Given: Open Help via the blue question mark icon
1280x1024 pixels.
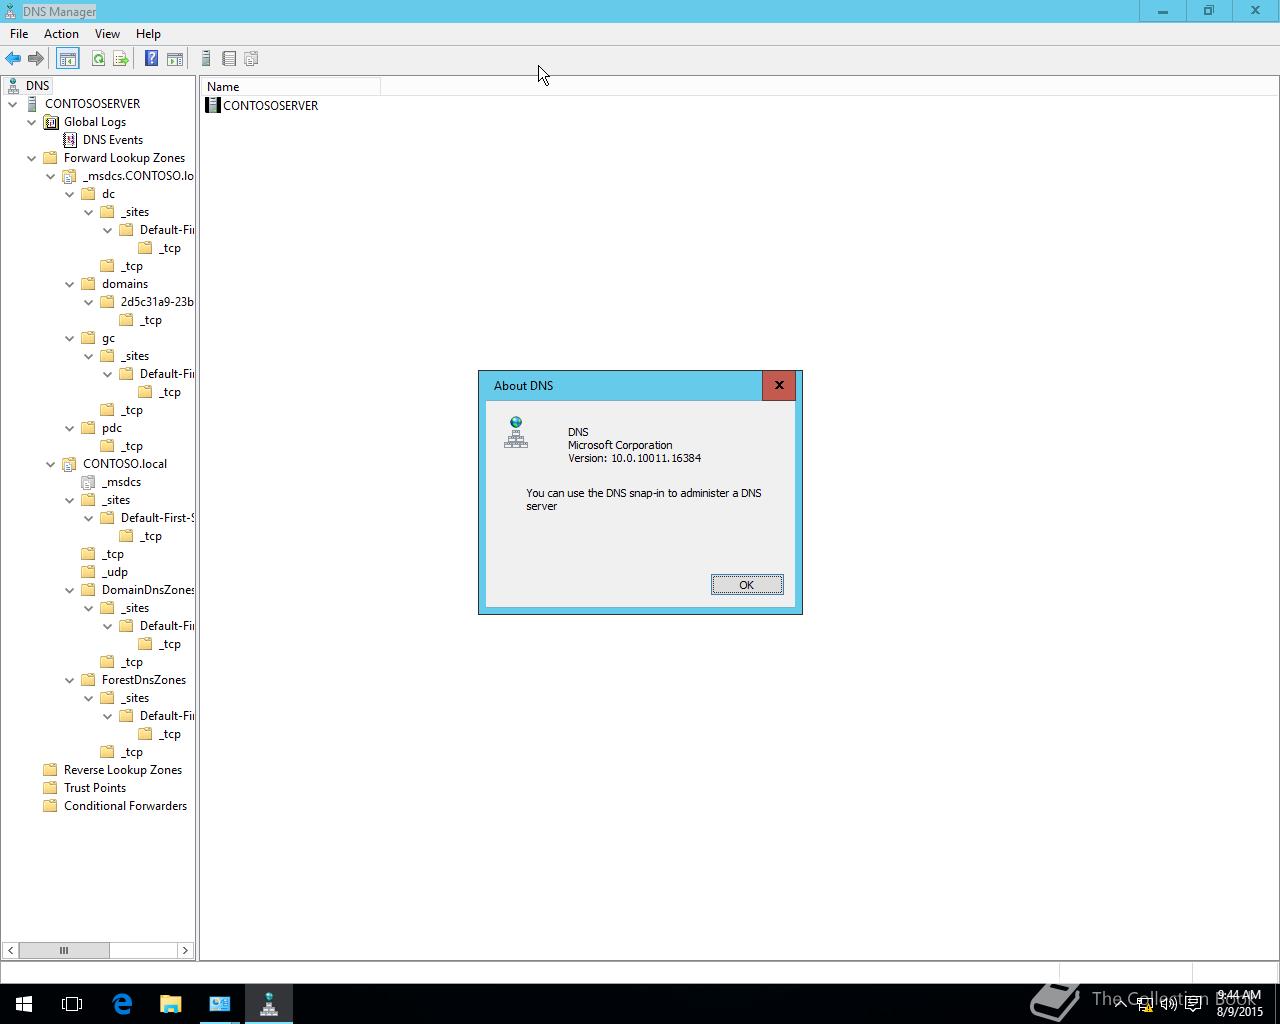Looking at the screenshot, I should (151, 59).
